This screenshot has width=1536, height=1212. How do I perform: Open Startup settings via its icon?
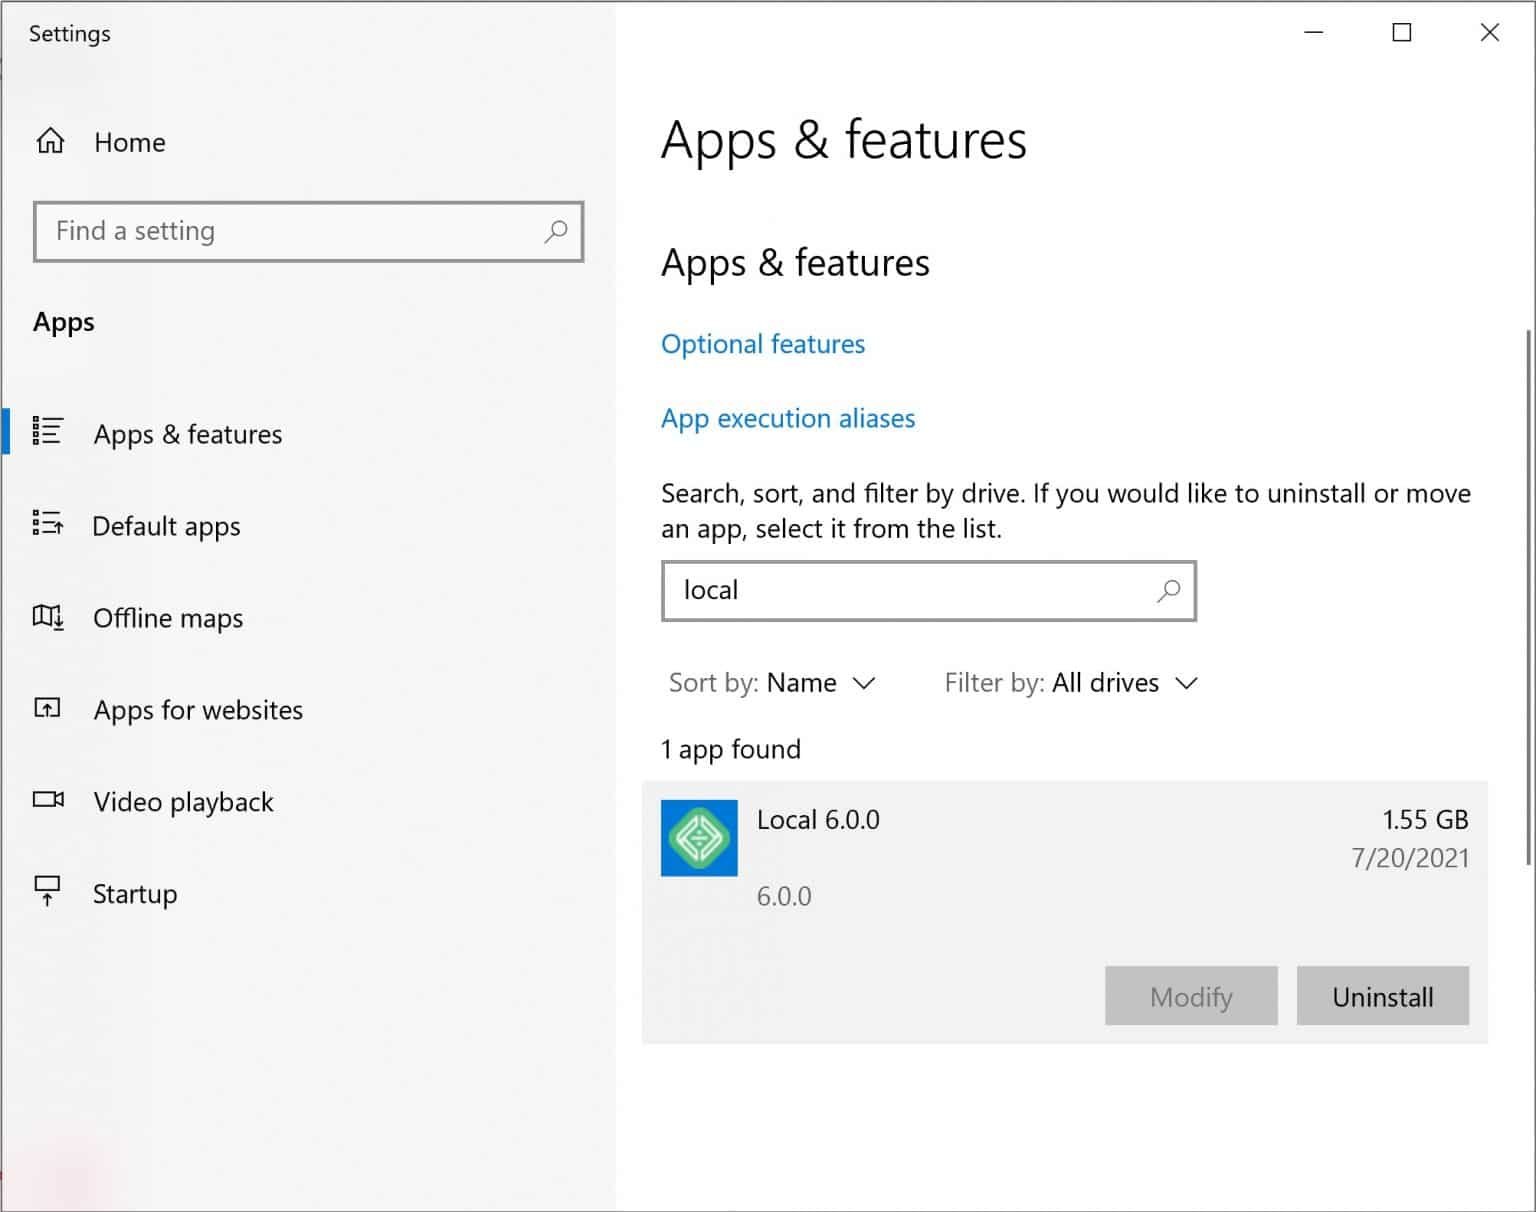[x=48, y=892]
